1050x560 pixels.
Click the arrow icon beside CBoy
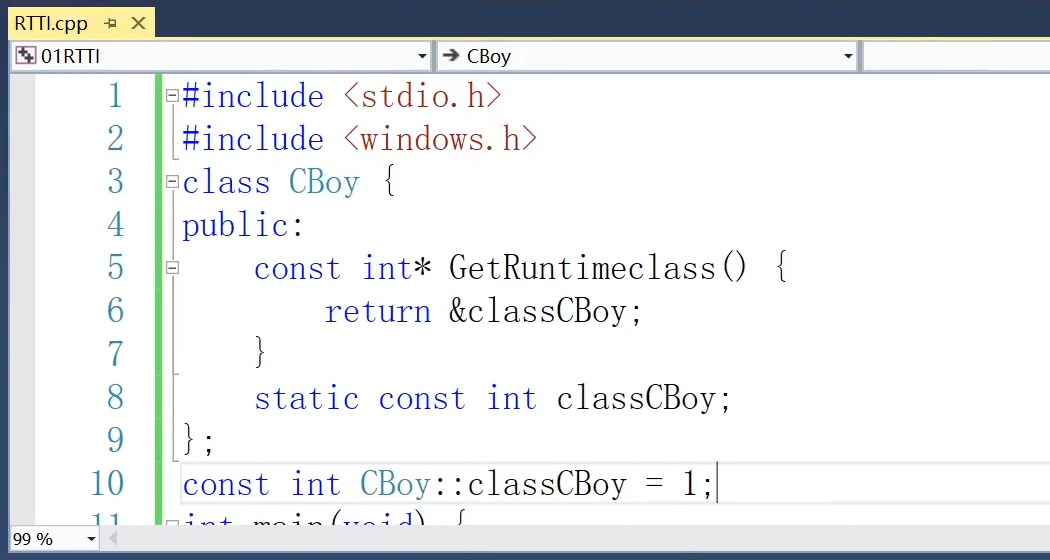451,56
